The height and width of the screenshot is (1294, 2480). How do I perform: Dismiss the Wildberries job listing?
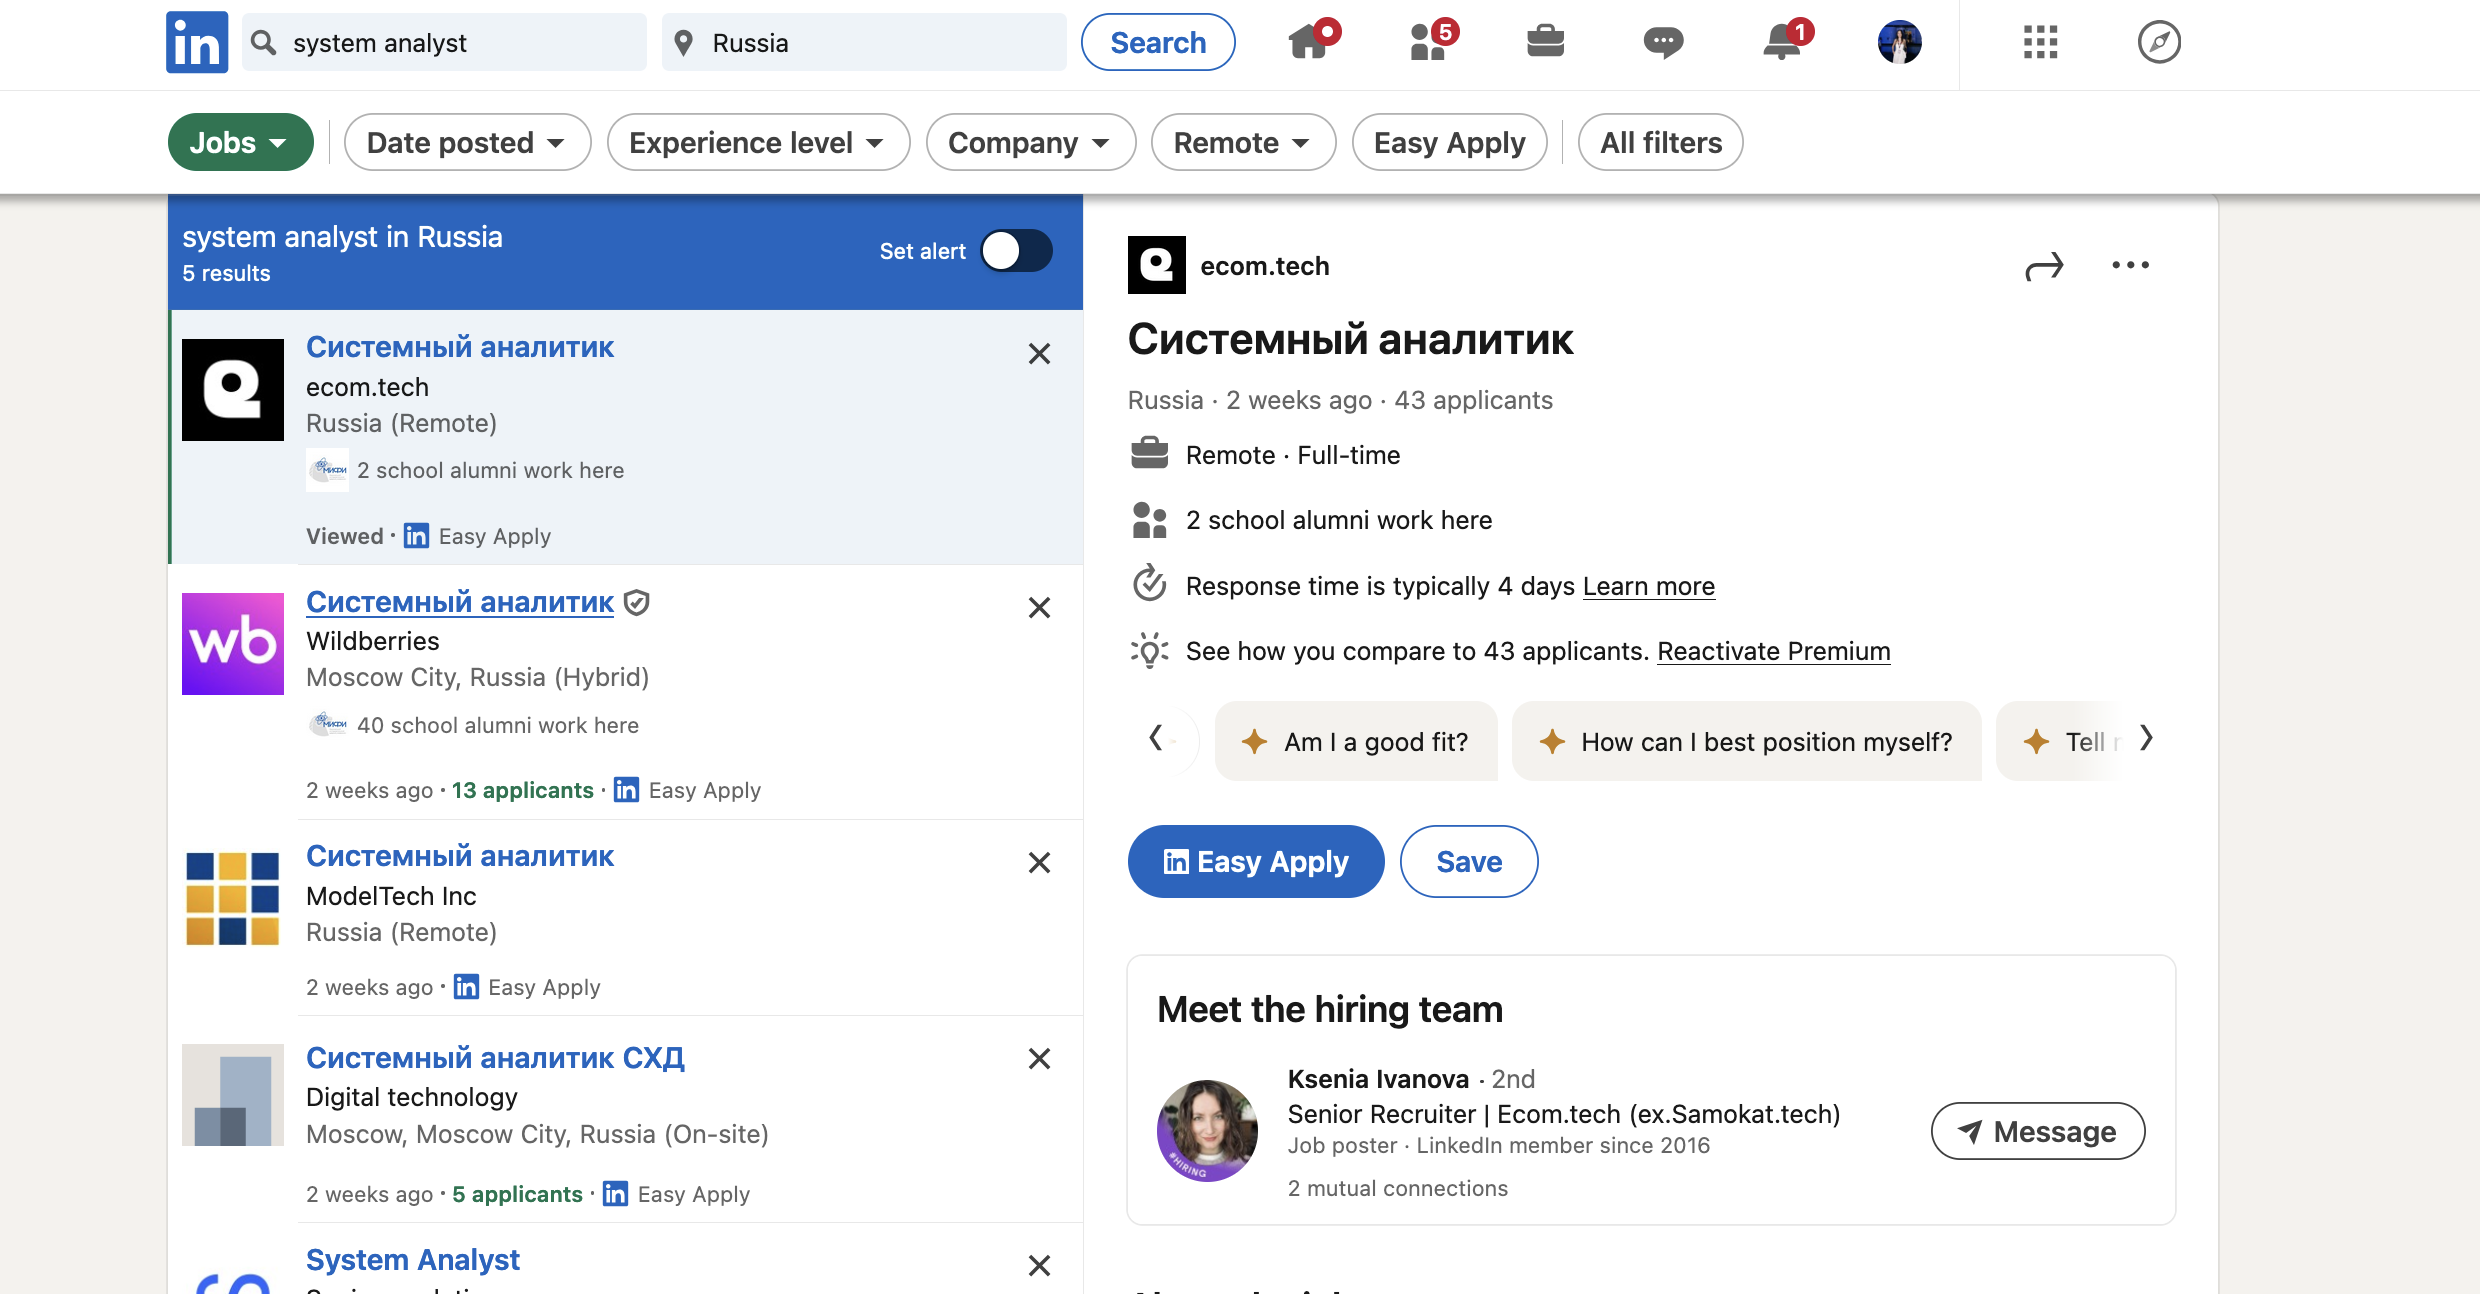tap(1039, 608)
